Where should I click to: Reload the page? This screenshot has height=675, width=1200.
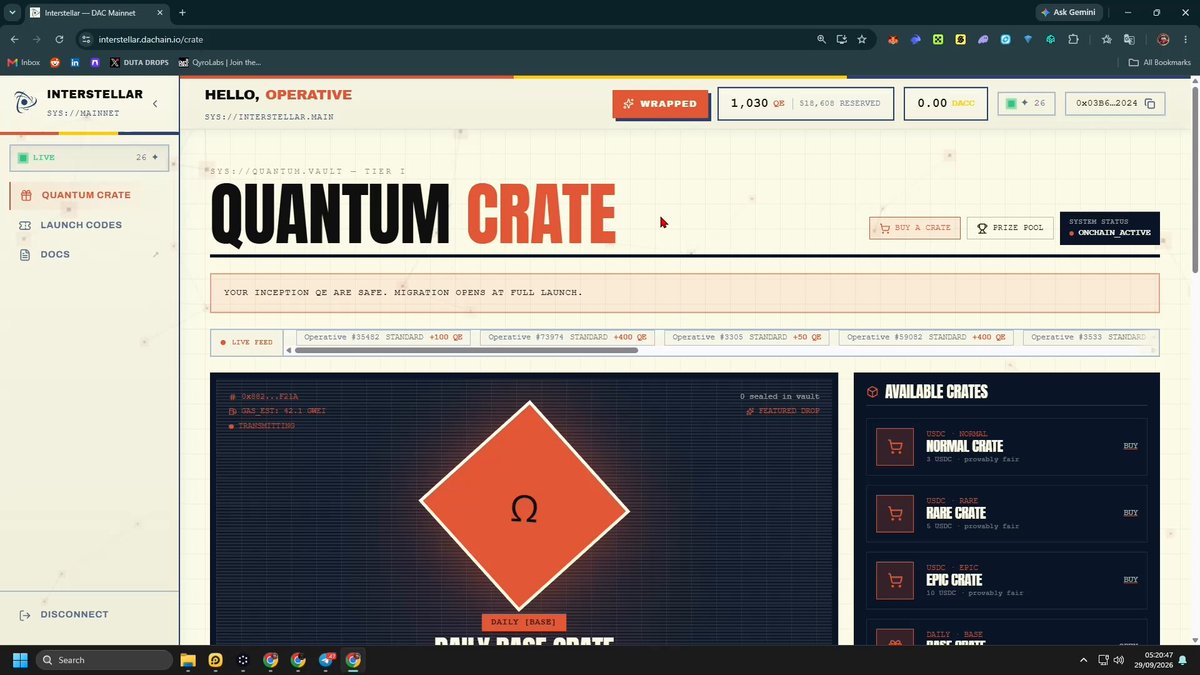[60, 39]
